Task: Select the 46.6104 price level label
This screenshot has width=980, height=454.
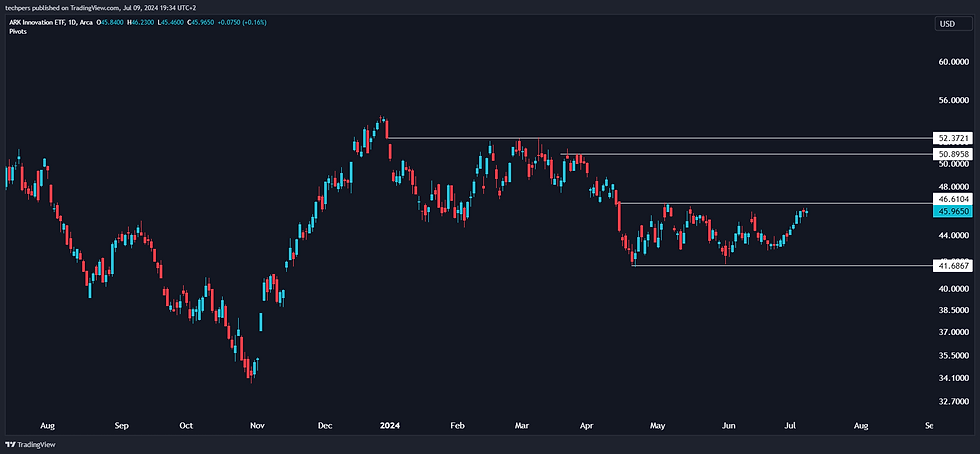Action: pos(951,199)
